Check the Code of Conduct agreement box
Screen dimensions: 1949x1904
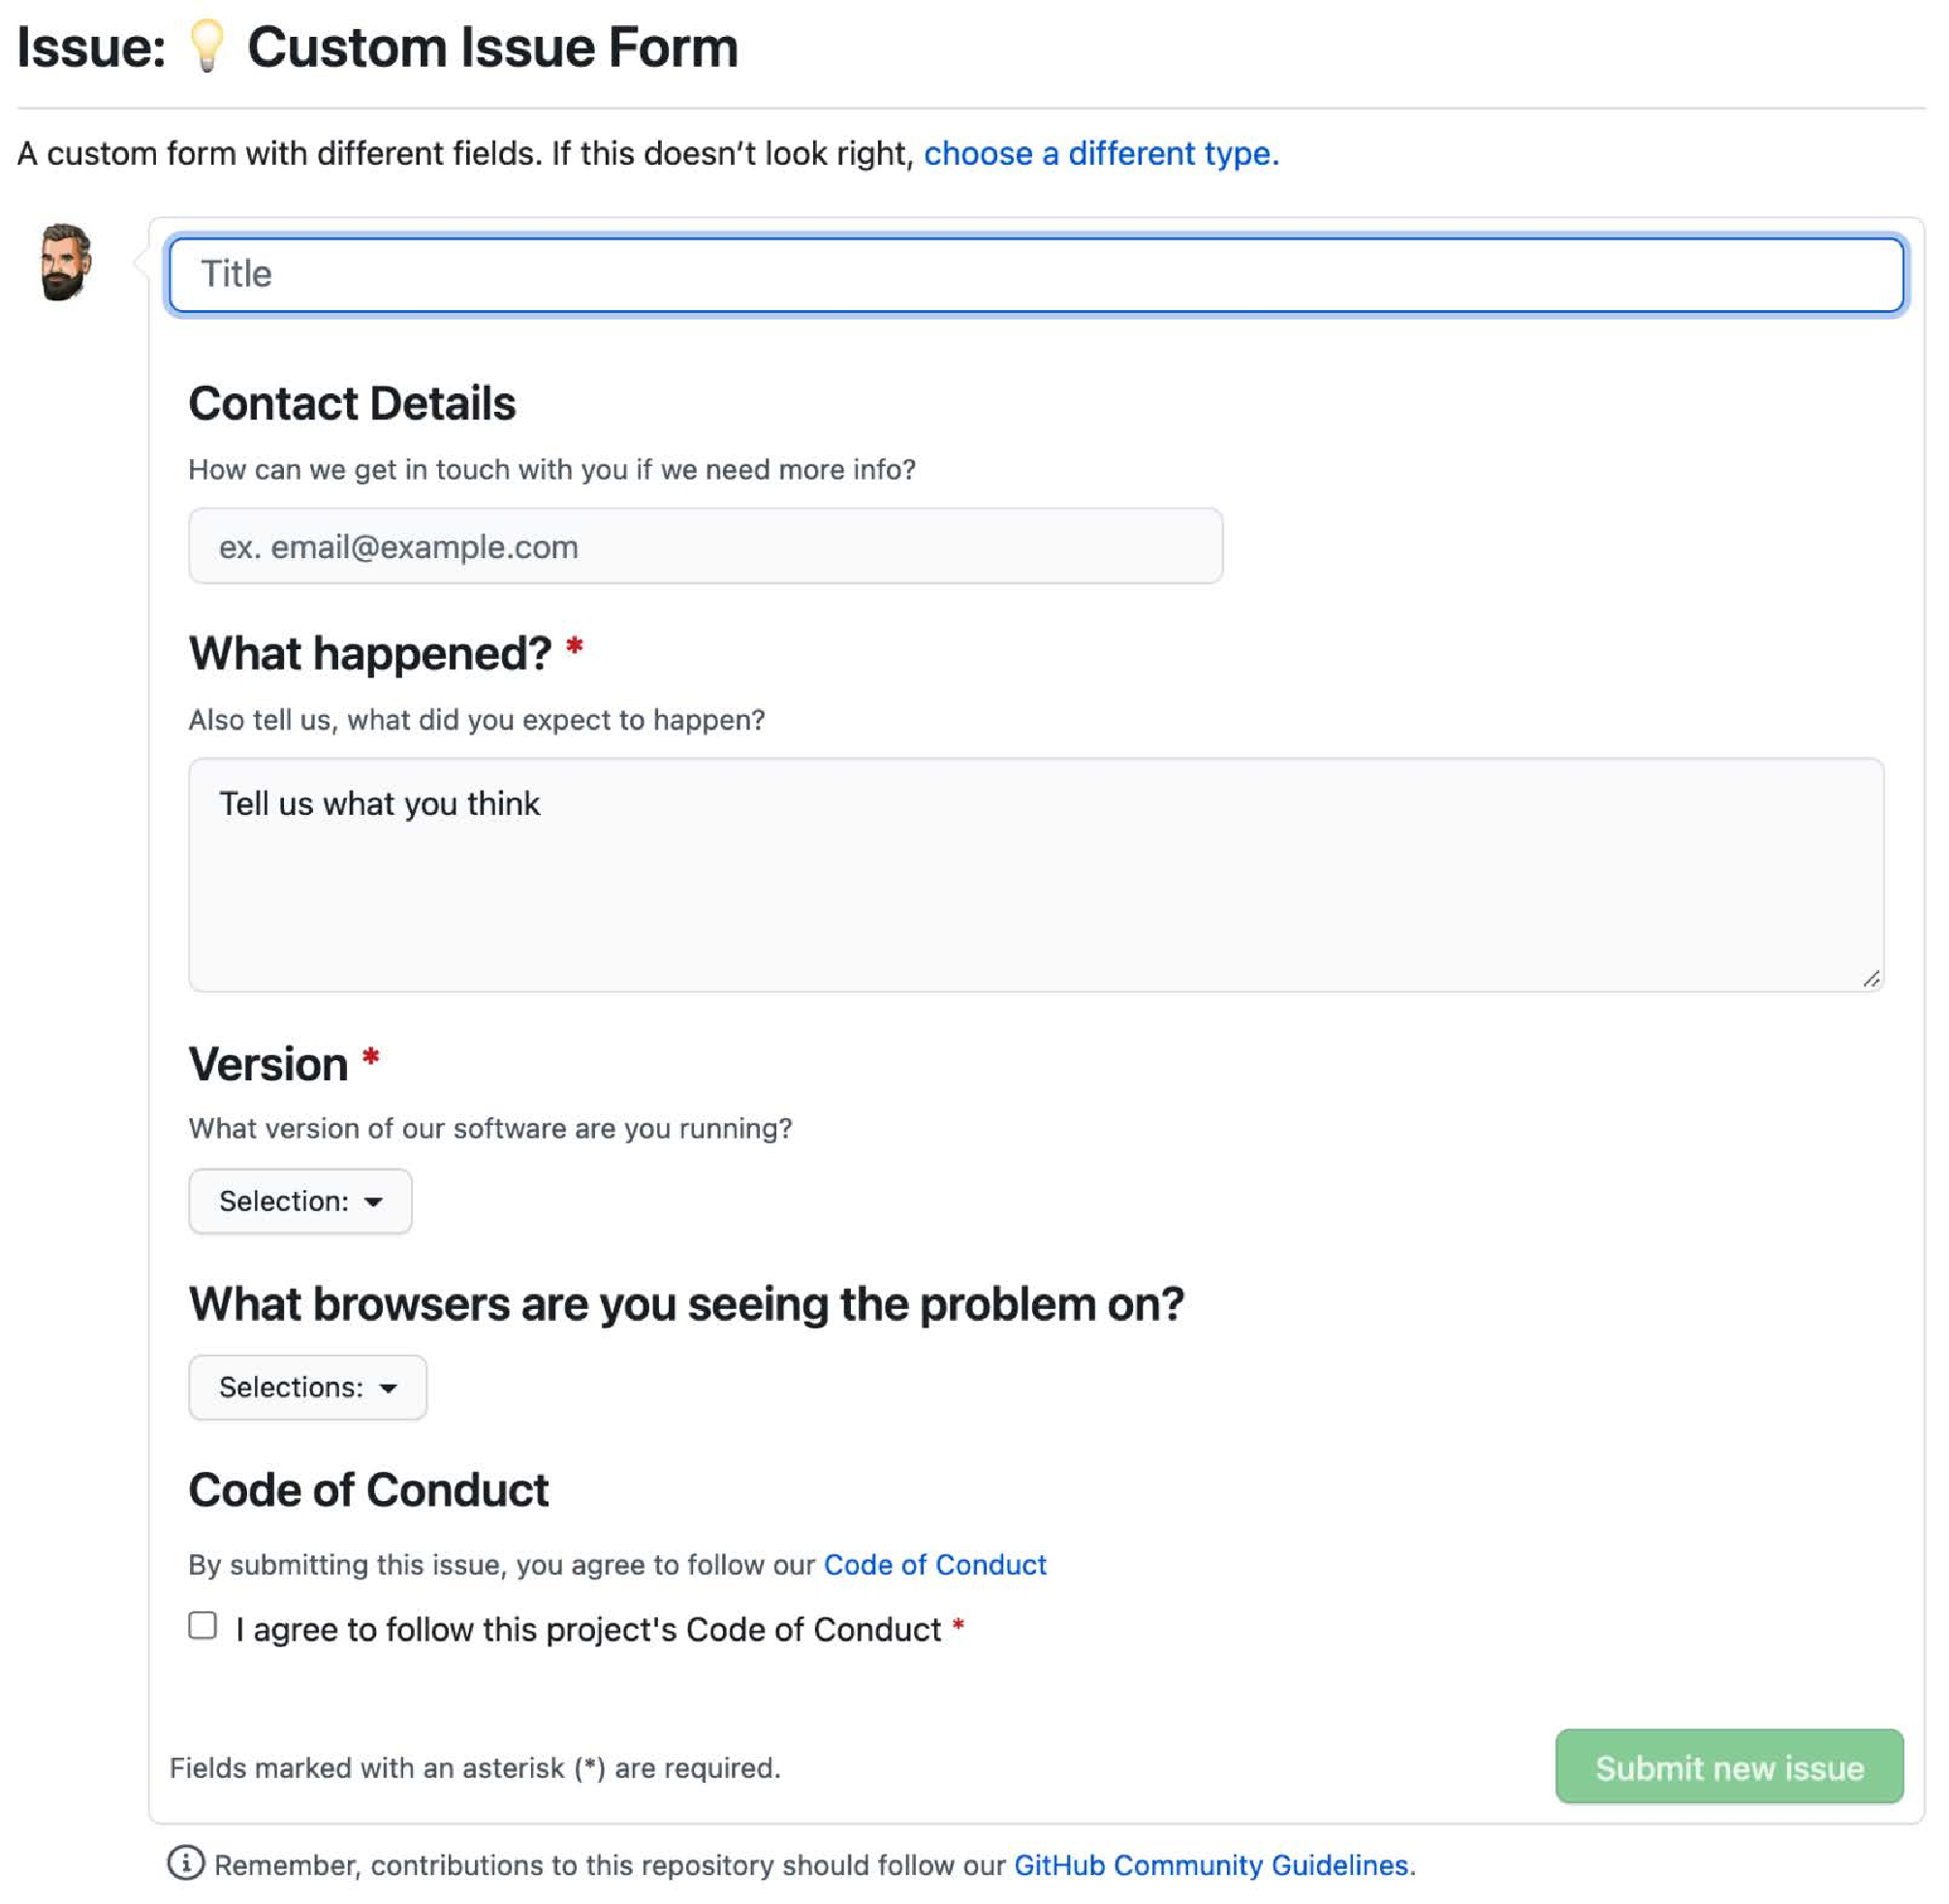pos(203,1626)
